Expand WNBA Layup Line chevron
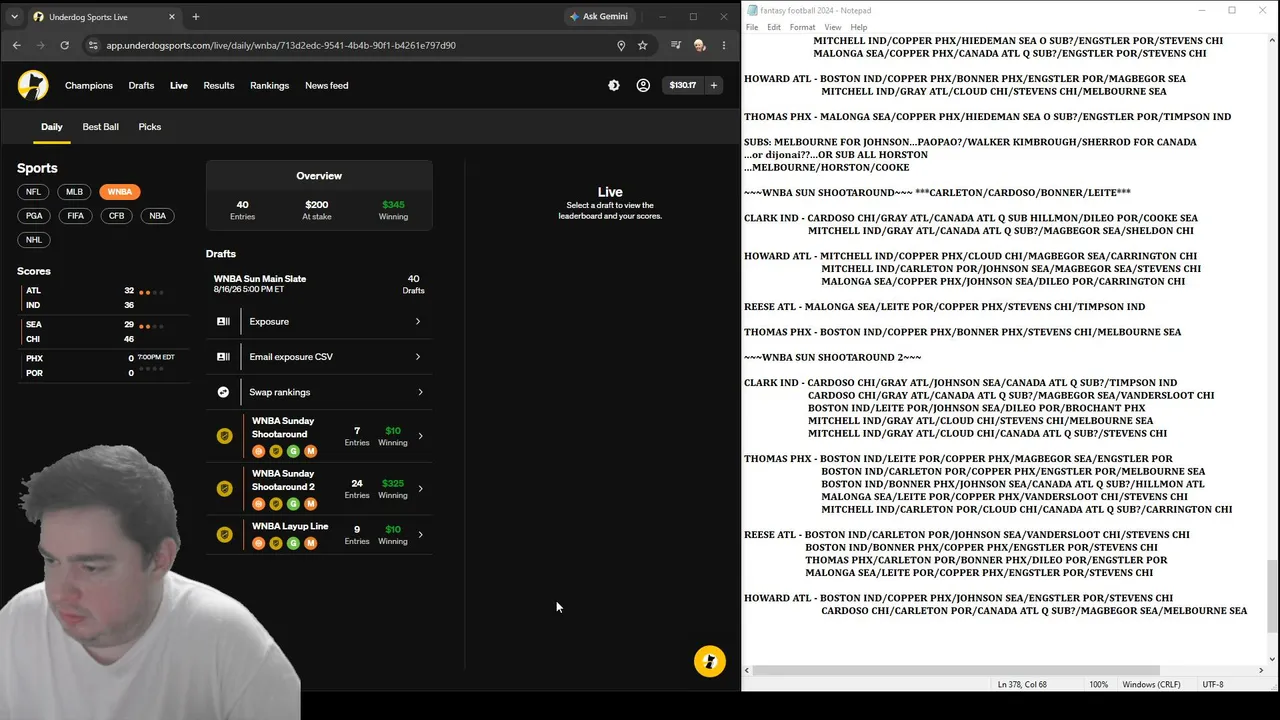Screen dimensions: 1280x720 [x=420, y=535]
